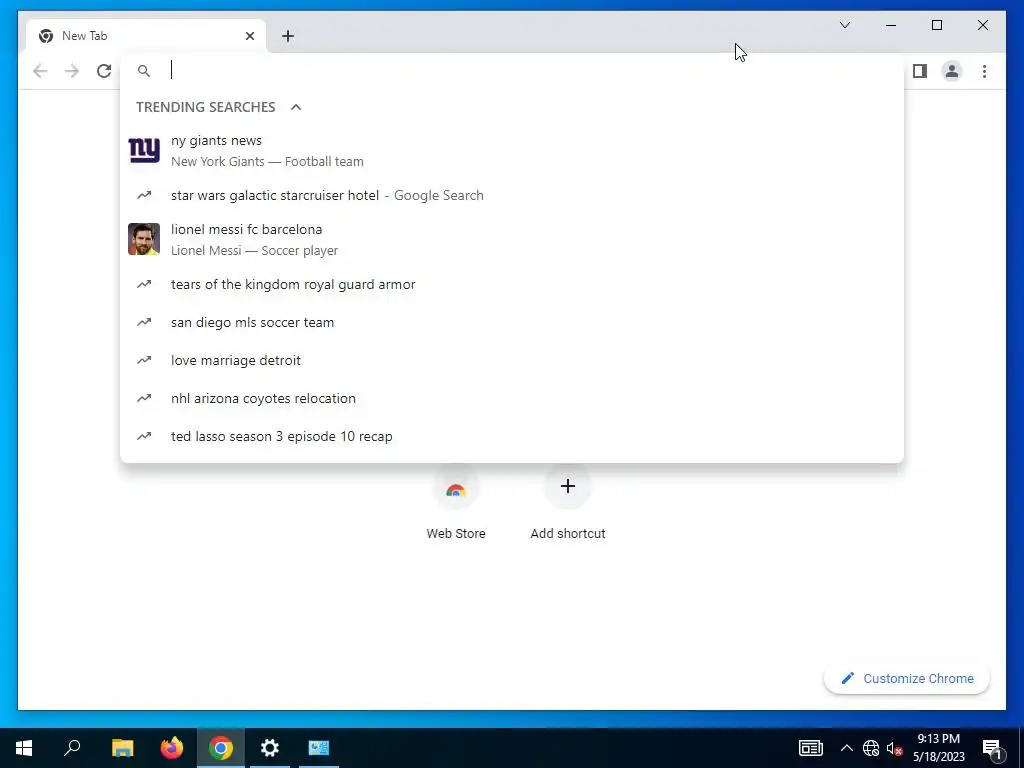Click the browser back arrow
The width and height of the screenshot is (1024, 768).
[x=40, y=71]
